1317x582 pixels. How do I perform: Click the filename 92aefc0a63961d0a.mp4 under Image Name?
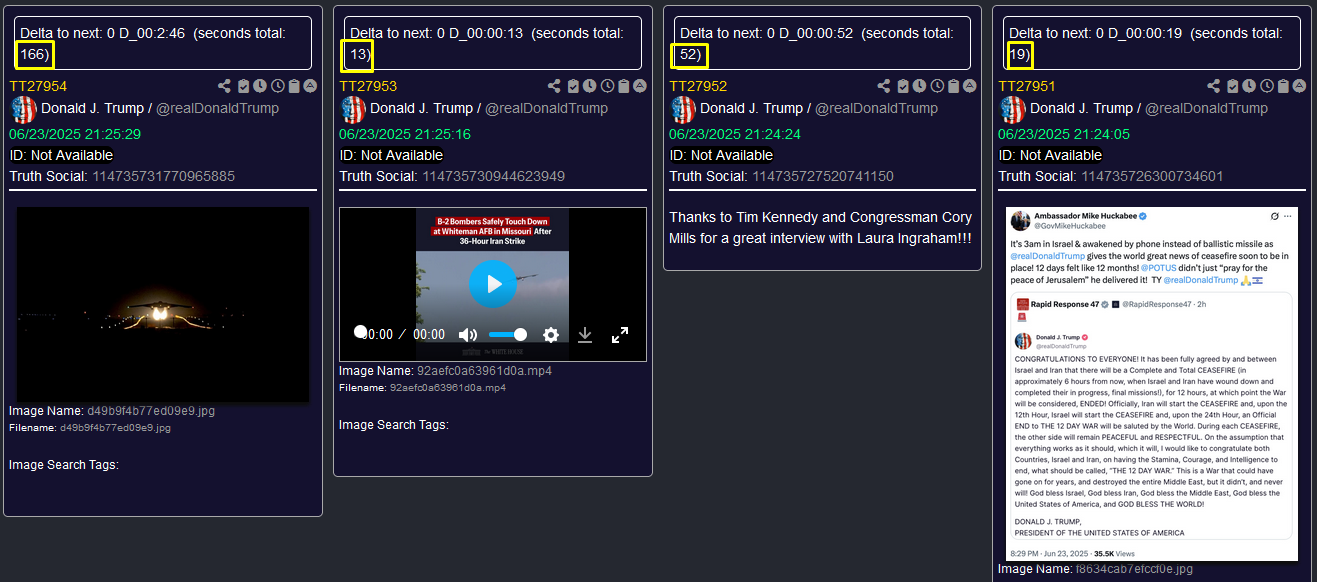447,387
